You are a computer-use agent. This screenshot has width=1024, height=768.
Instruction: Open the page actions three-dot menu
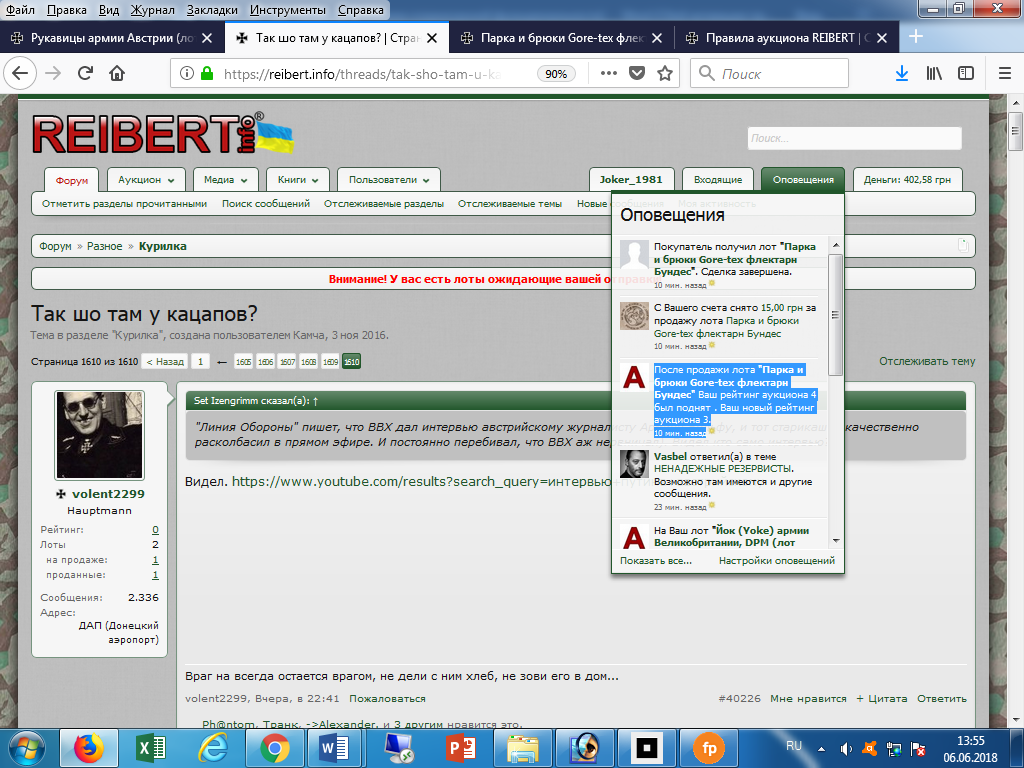tap(609, 74)
